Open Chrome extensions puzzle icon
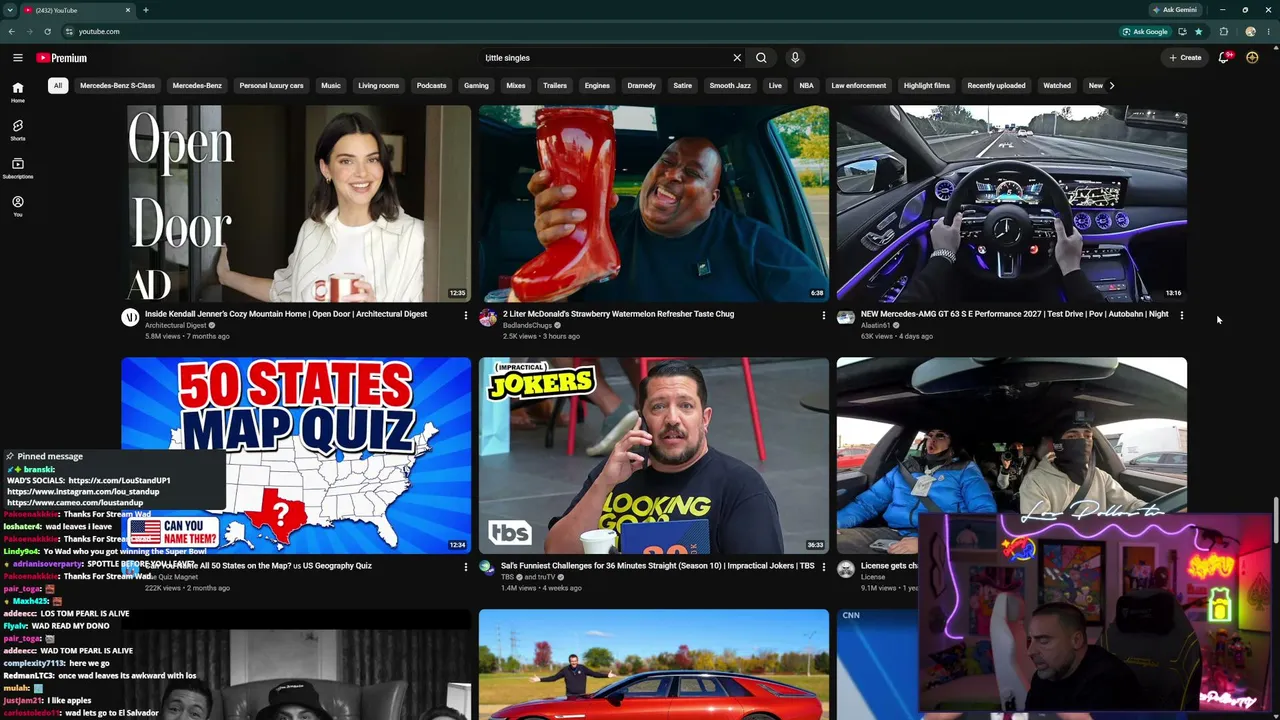The width and height of the screenshot is (1280, 720). tap(1224, 31)
